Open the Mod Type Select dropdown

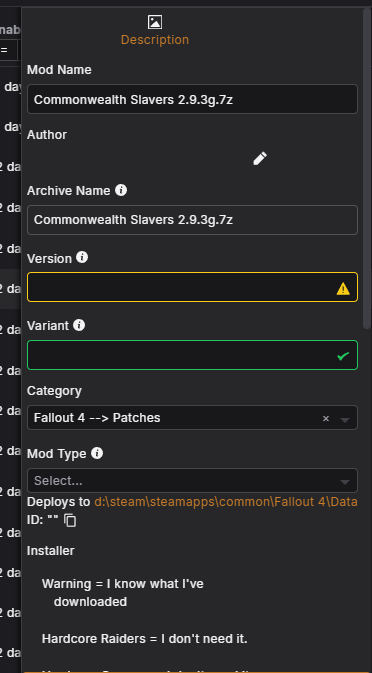(x=192, y=480)
